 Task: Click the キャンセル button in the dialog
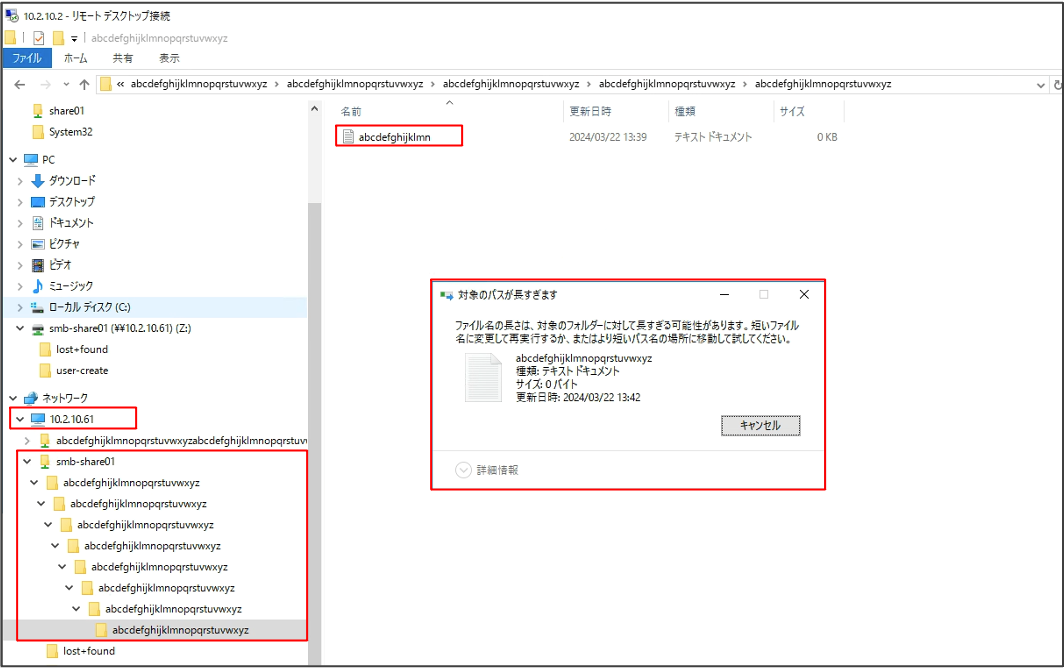[760, 425]
